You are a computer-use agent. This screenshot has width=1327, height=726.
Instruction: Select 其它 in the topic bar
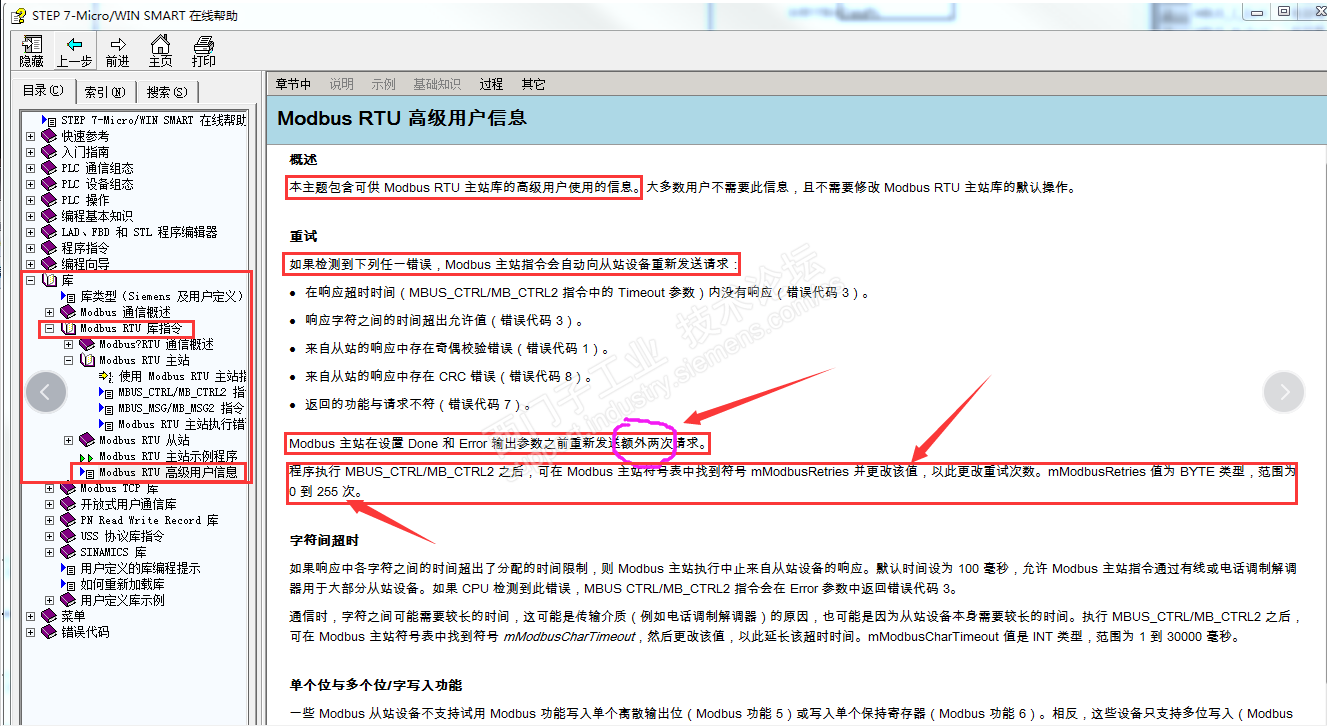[x=534, y=84]
